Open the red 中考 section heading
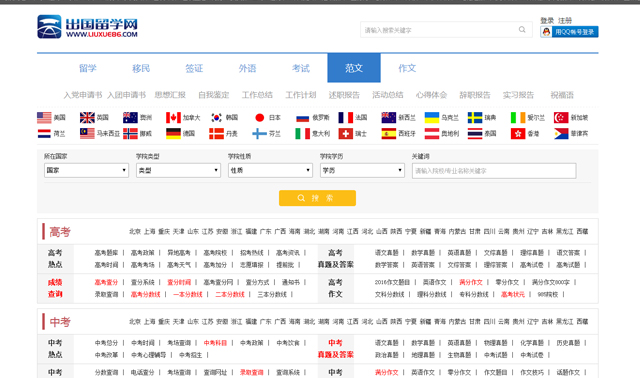This screenshot has height=378, width=640. [x=60, y=322]
